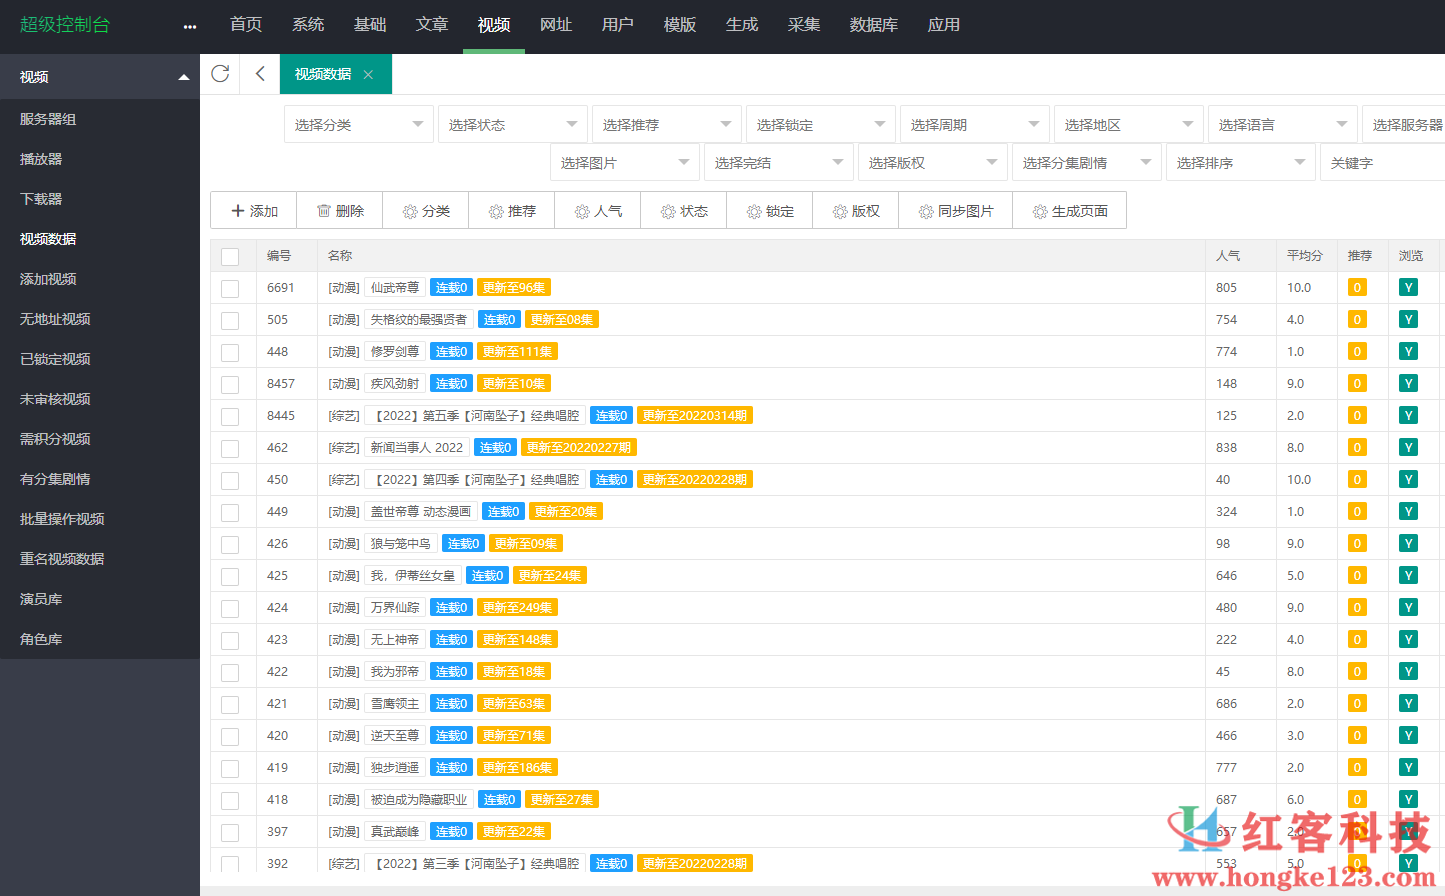Viewport: 1445px width, 896px height.
Task: Switch to the 采集 menu item
Action: click(804, 25)
